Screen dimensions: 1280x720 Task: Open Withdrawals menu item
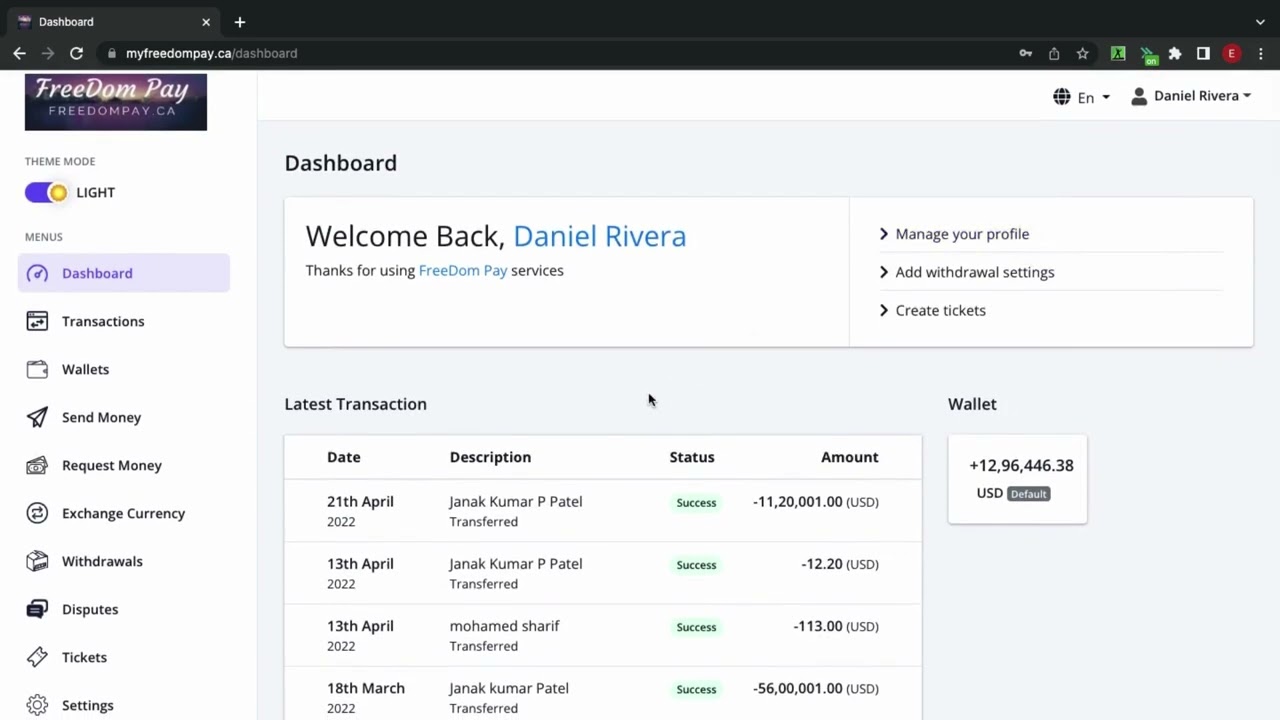[124, 561]
